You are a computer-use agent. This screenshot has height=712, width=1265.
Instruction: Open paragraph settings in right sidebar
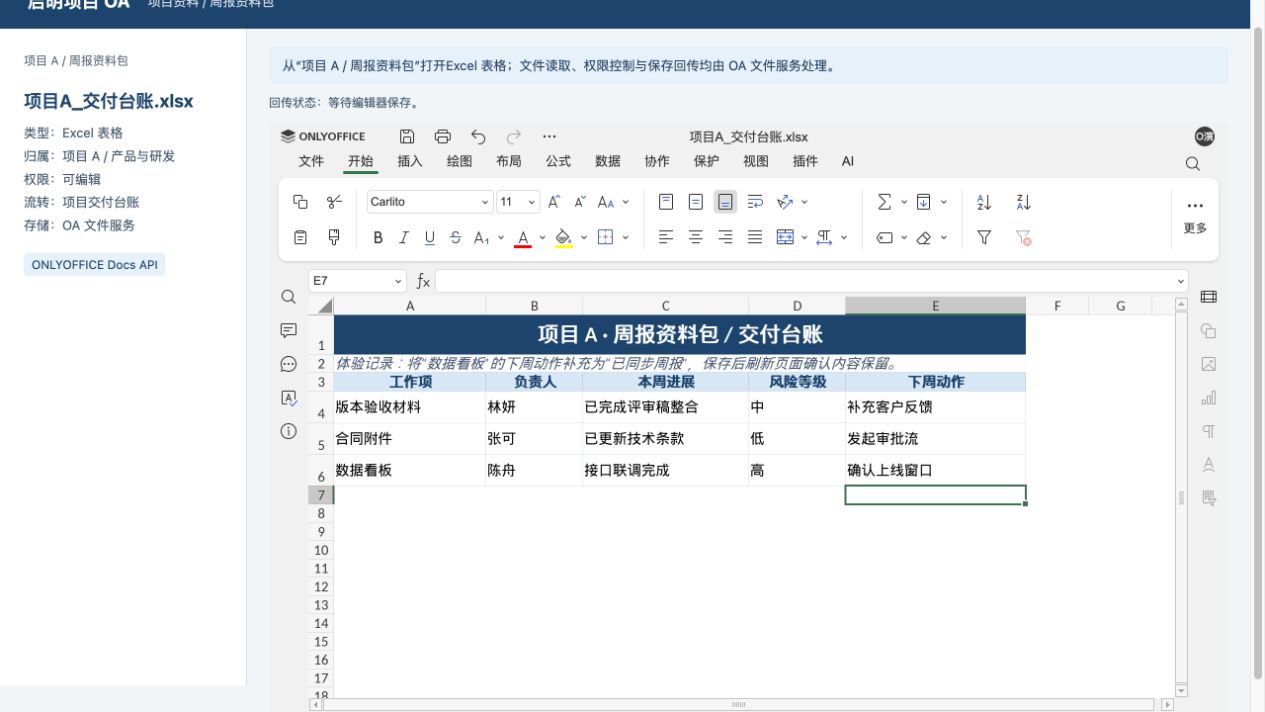point(1208,431)
